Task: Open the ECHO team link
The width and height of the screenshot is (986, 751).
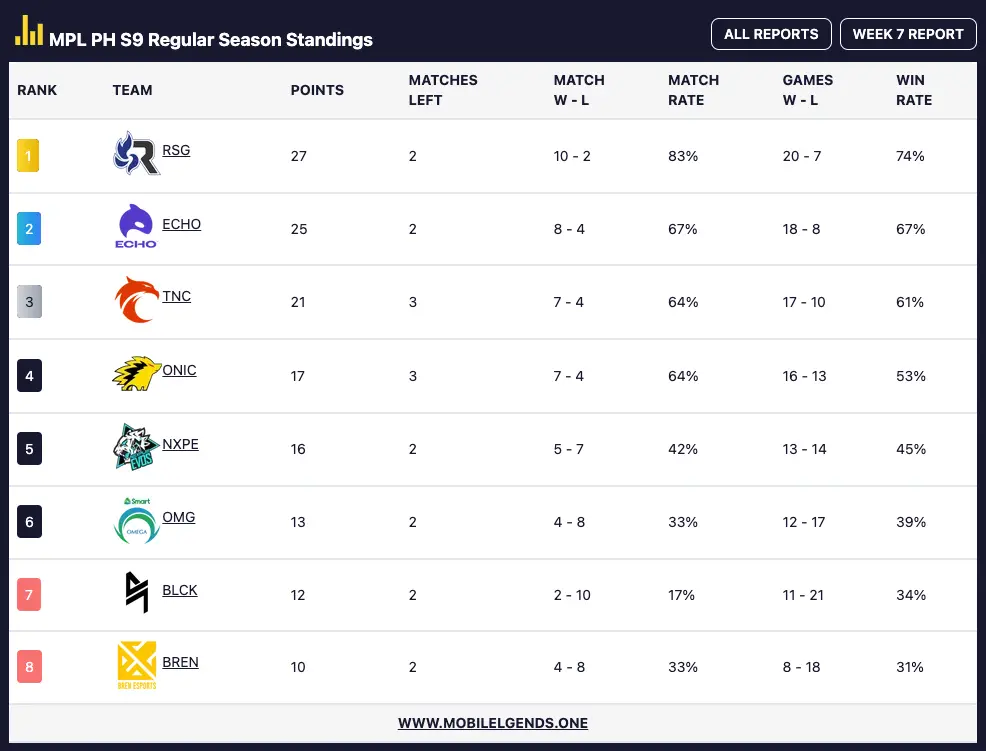Action: [x=182, y=224]
